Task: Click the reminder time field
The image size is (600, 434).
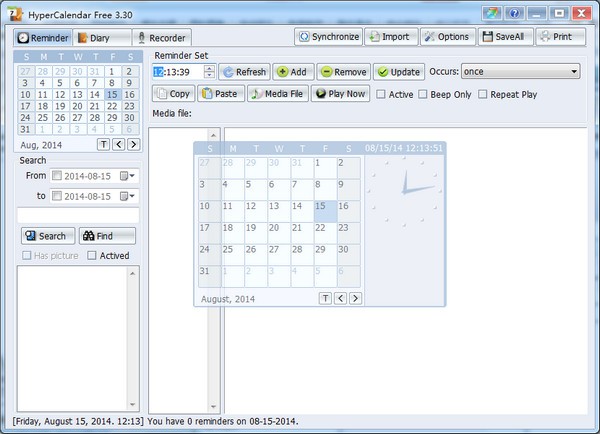Action: pos(178,72)
